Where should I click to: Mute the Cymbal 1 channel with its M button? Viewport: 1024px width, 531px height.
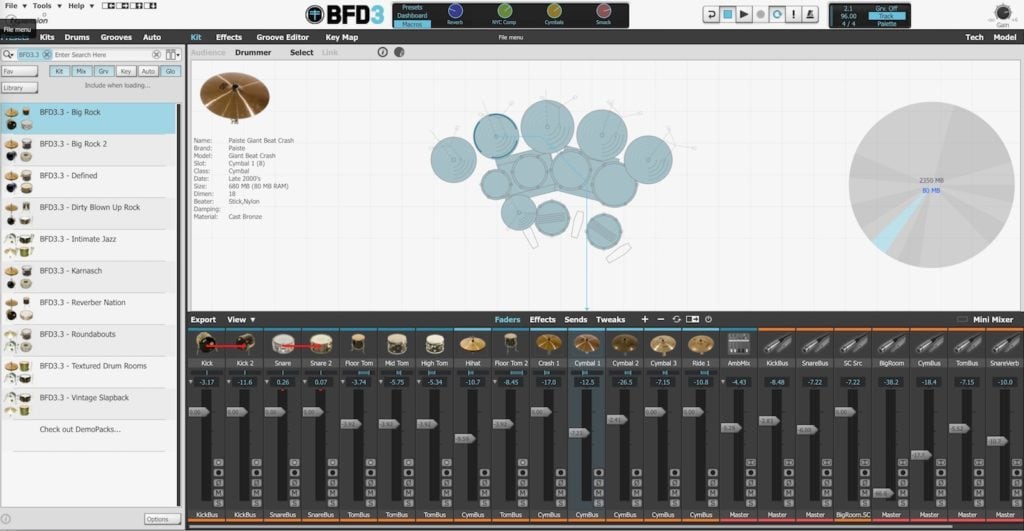(x=598, y=492)
